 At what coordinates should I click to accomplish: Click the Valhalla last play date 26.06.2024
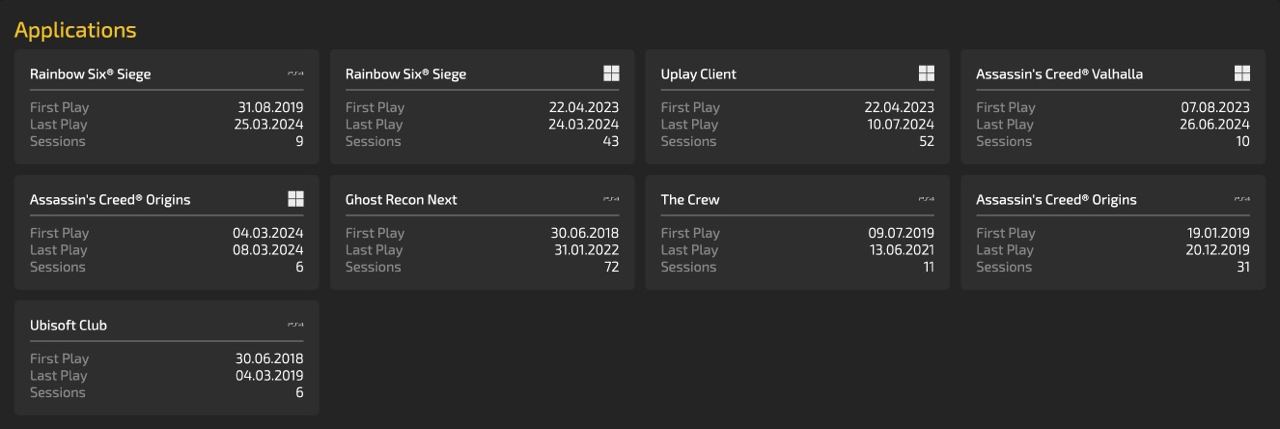[1215, 124]
